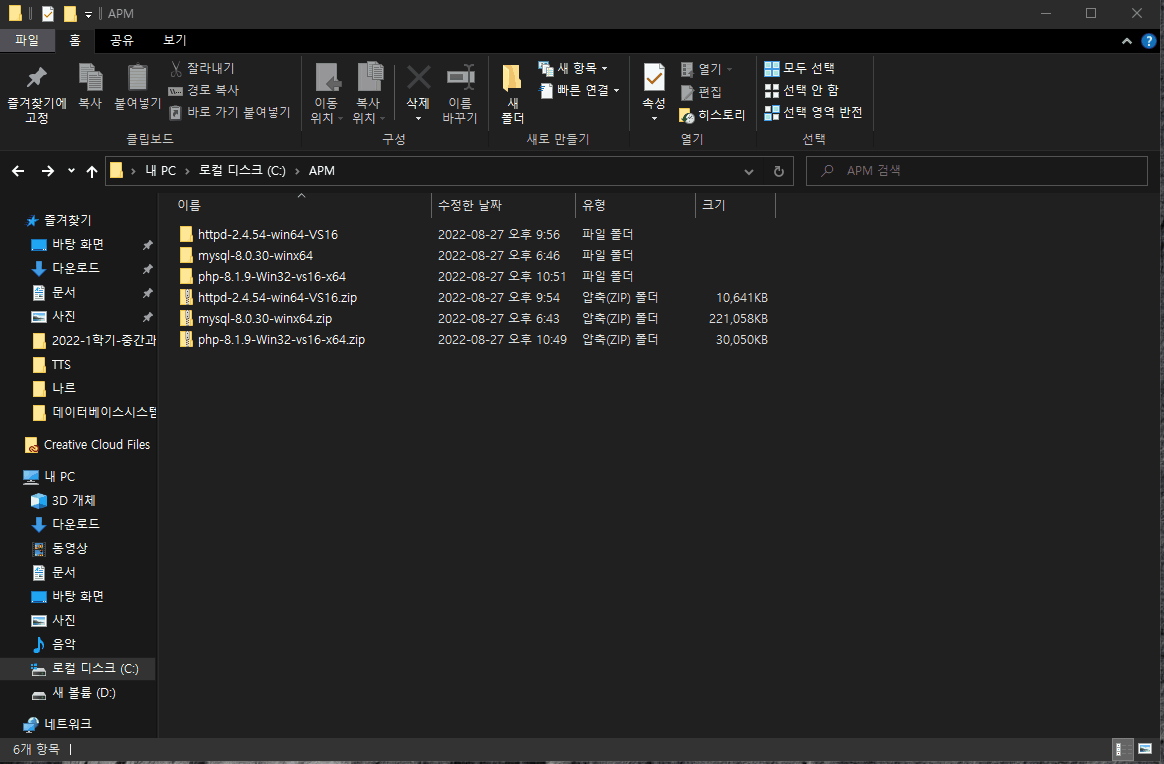
Task: Open 새 볼륨 (D:) drive
Action: [83, 693]
